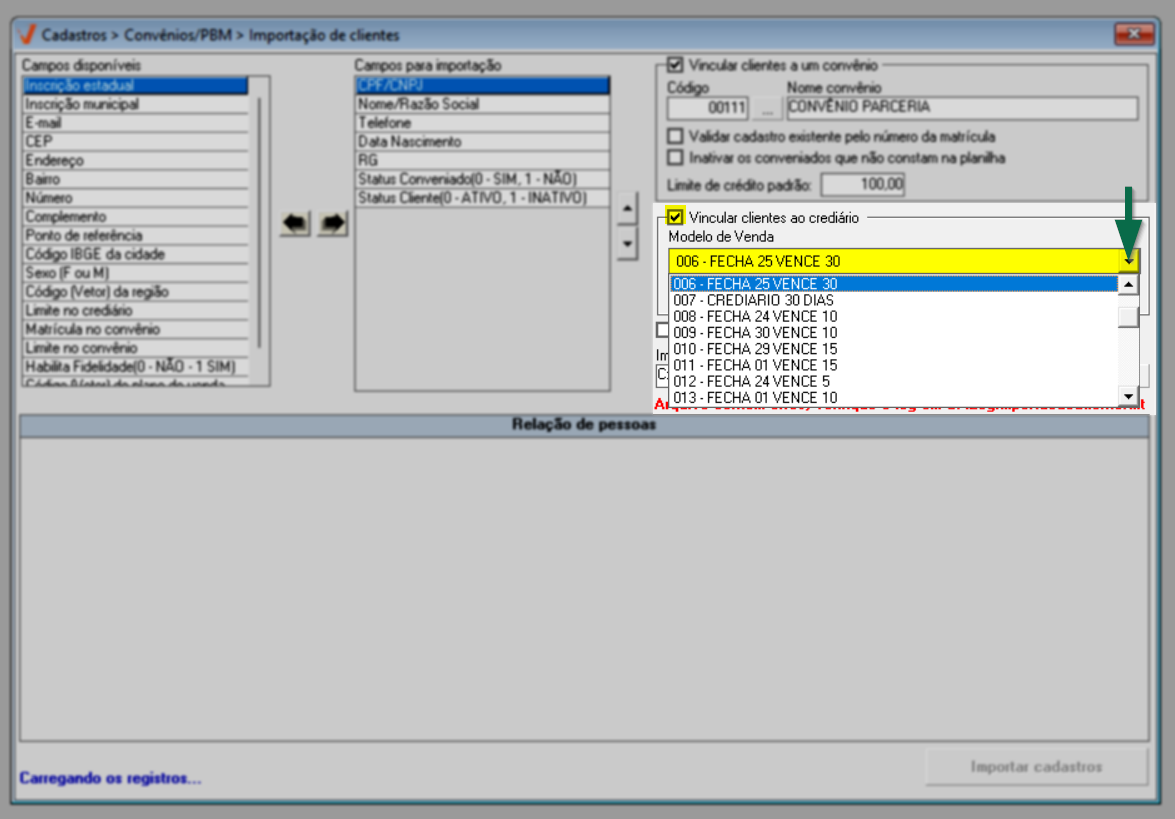Screen dimensions: 1175x819
Task: Choose 009 - FECHA 30 VENCE 10
Action: coord(893,333)
